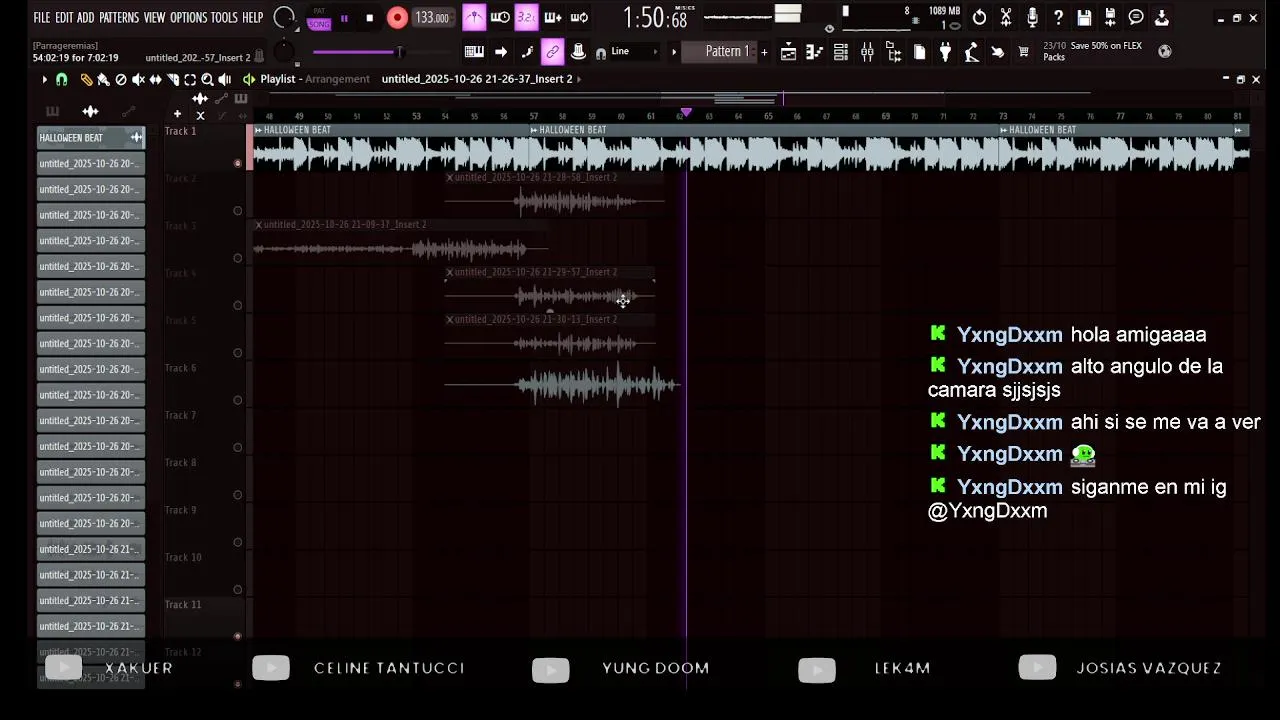Open the playlist options arrow menu
The image size is (1280, 720).
pyautogui.click(x=44, y=79)
